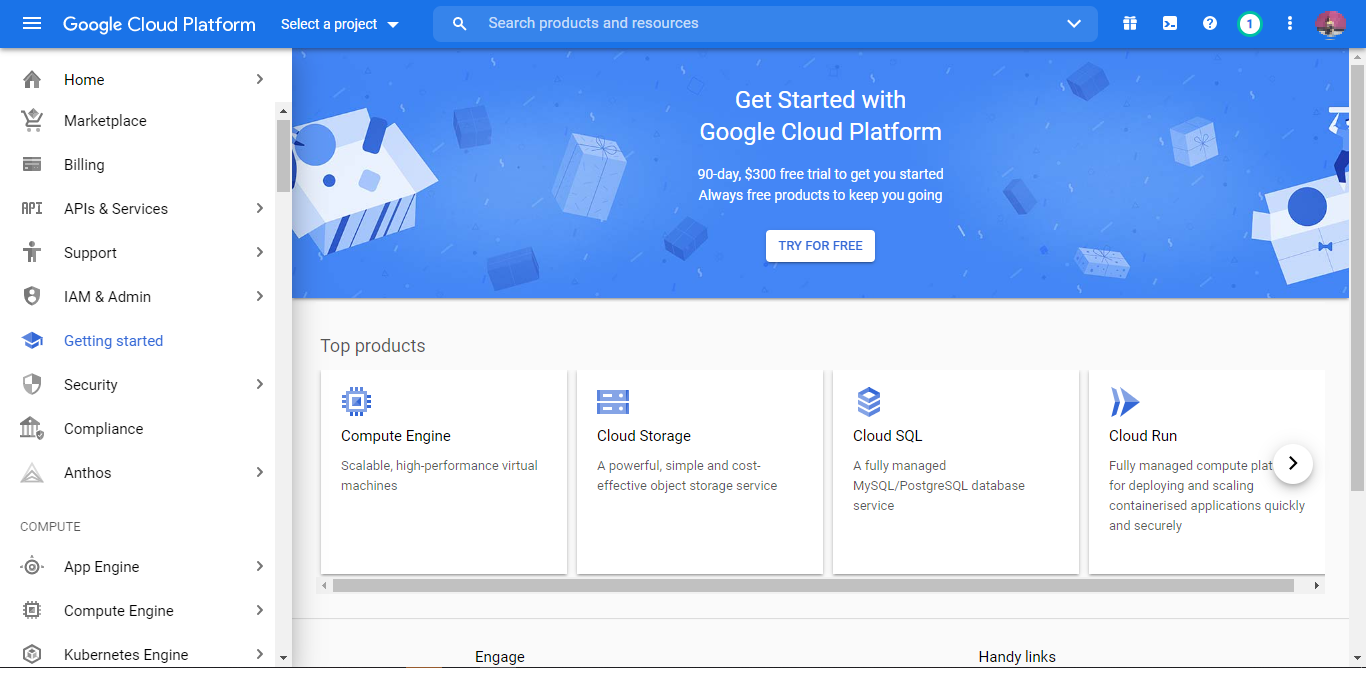Expand the Home submenu chevron
Screen dimensions: 1366x698
pos(260,79)
